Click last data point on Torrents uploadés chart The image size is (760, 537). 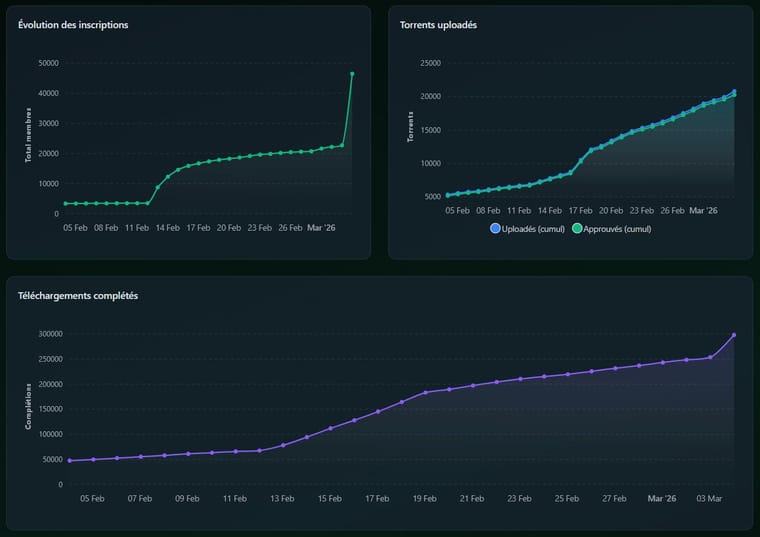734,92
